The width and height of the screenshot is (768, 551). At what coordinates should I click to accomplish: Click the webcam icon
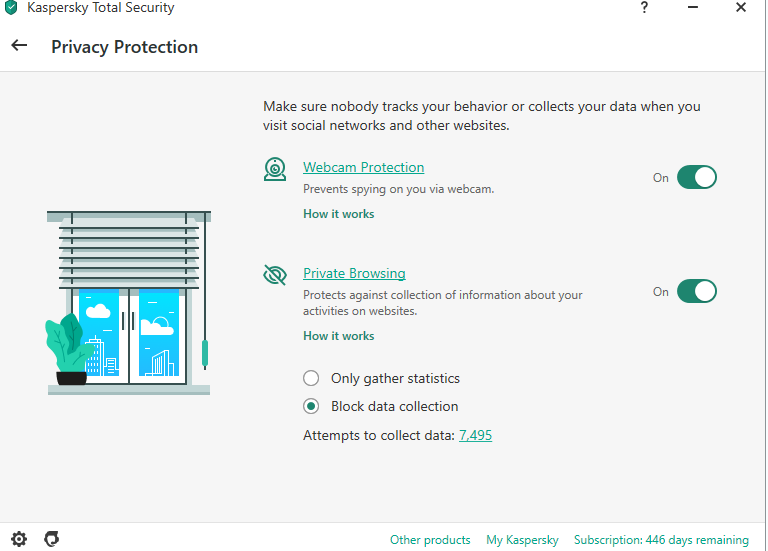click(x=275, y=169)
